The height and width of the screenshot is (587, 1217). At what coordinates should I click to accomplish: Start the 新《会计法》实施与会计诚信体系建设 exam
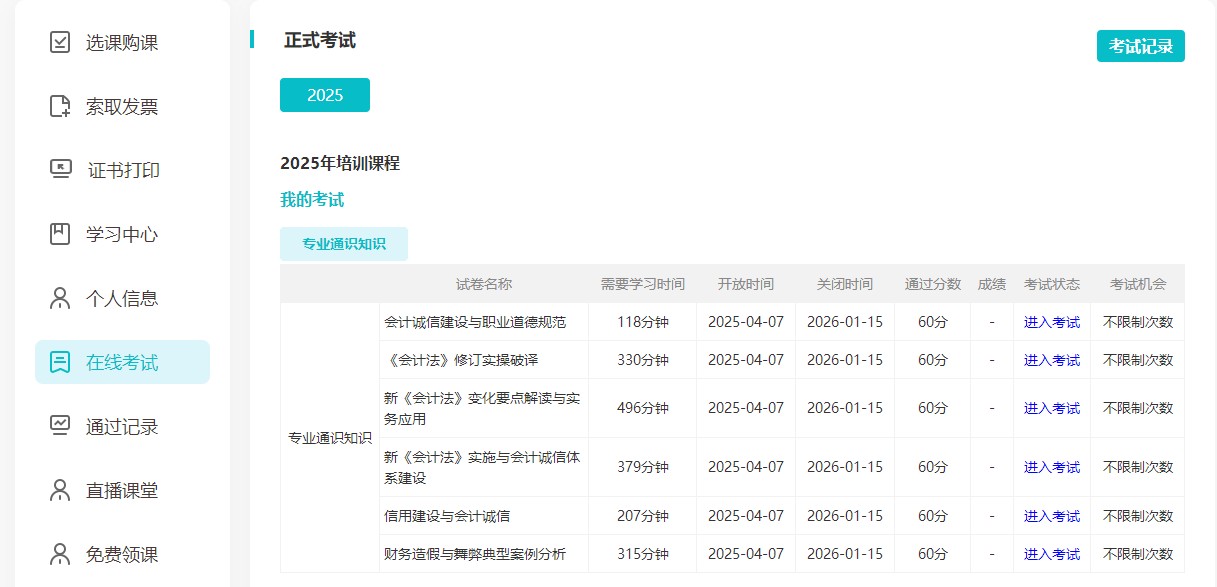1051,466
